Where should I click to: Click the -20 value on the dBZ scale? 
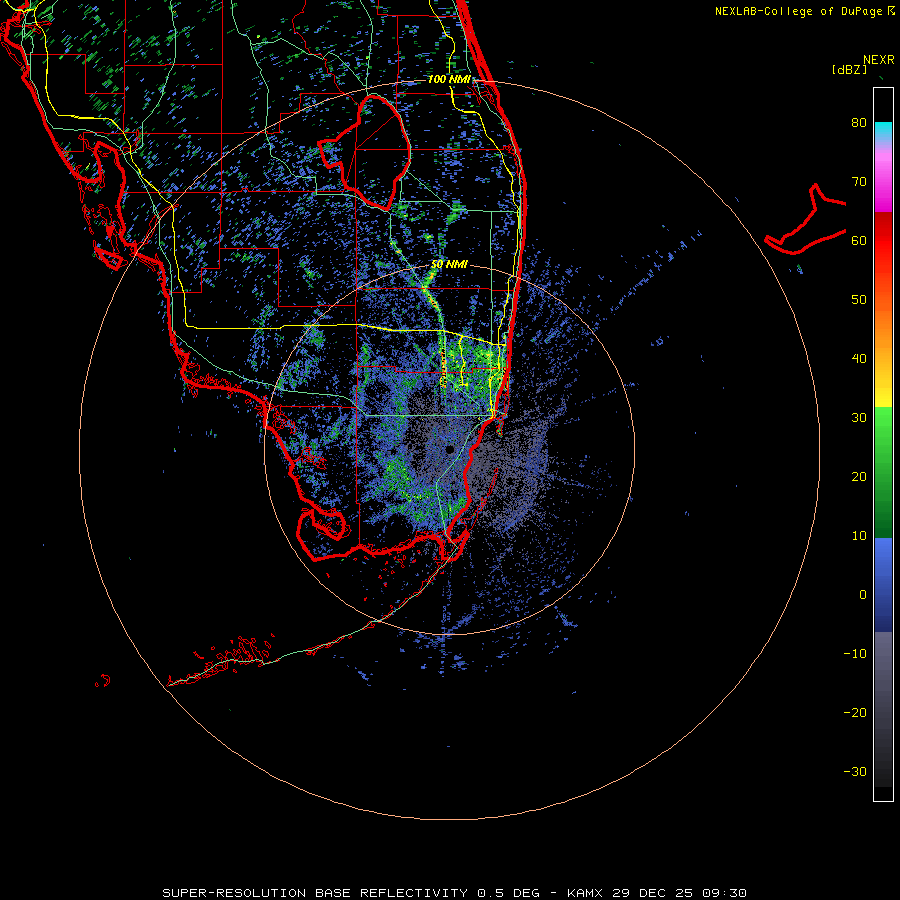(x=855, y=713)
